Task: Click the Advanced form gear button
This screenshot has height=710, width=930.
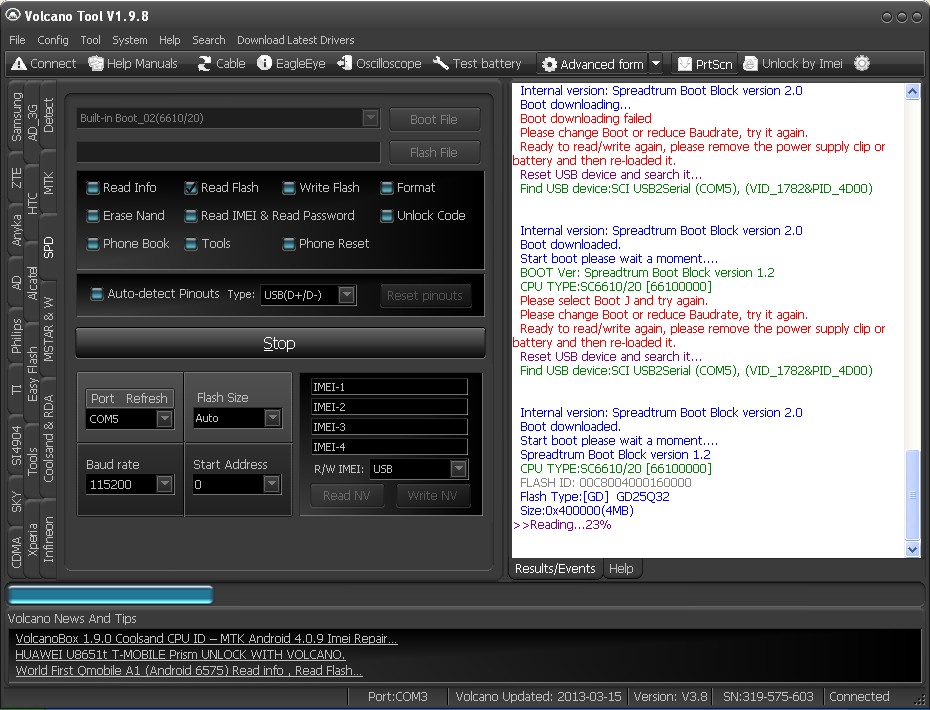Action: (593, 64)
